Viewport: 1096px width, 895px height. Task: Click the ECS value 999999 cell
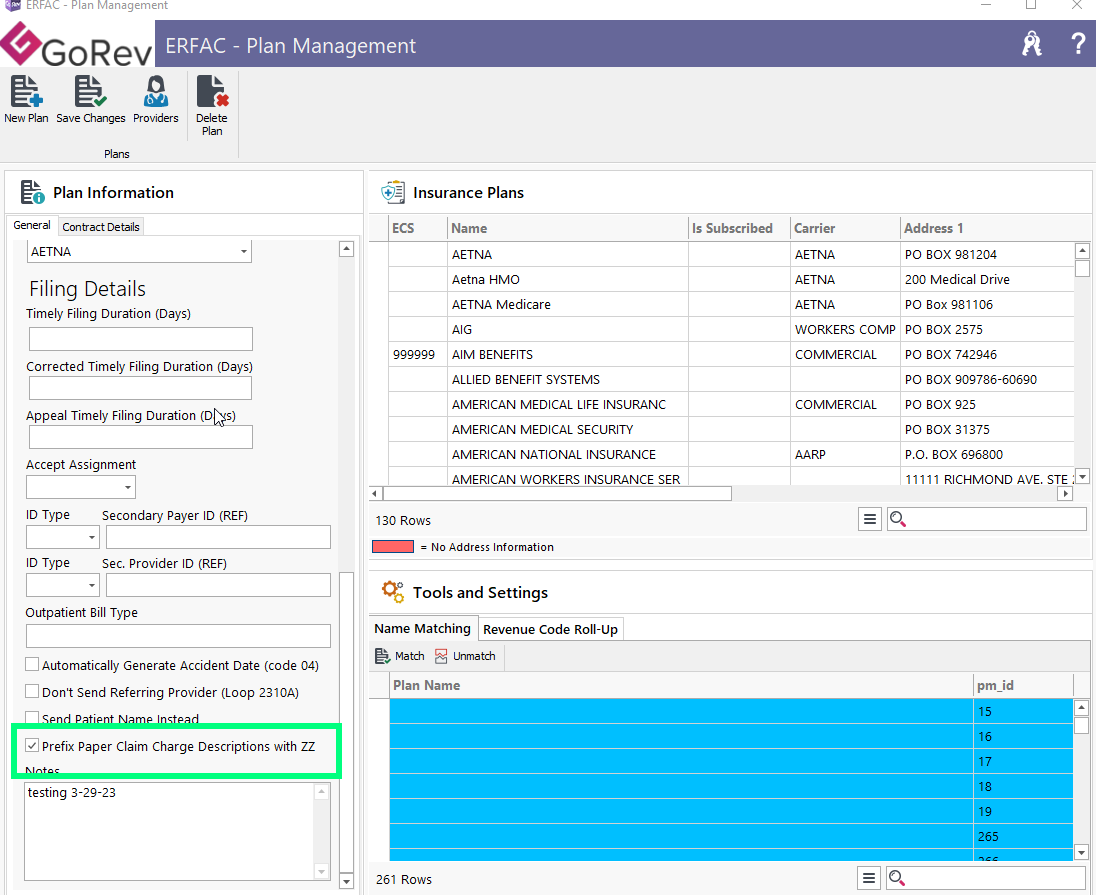(x=418, y=355)
